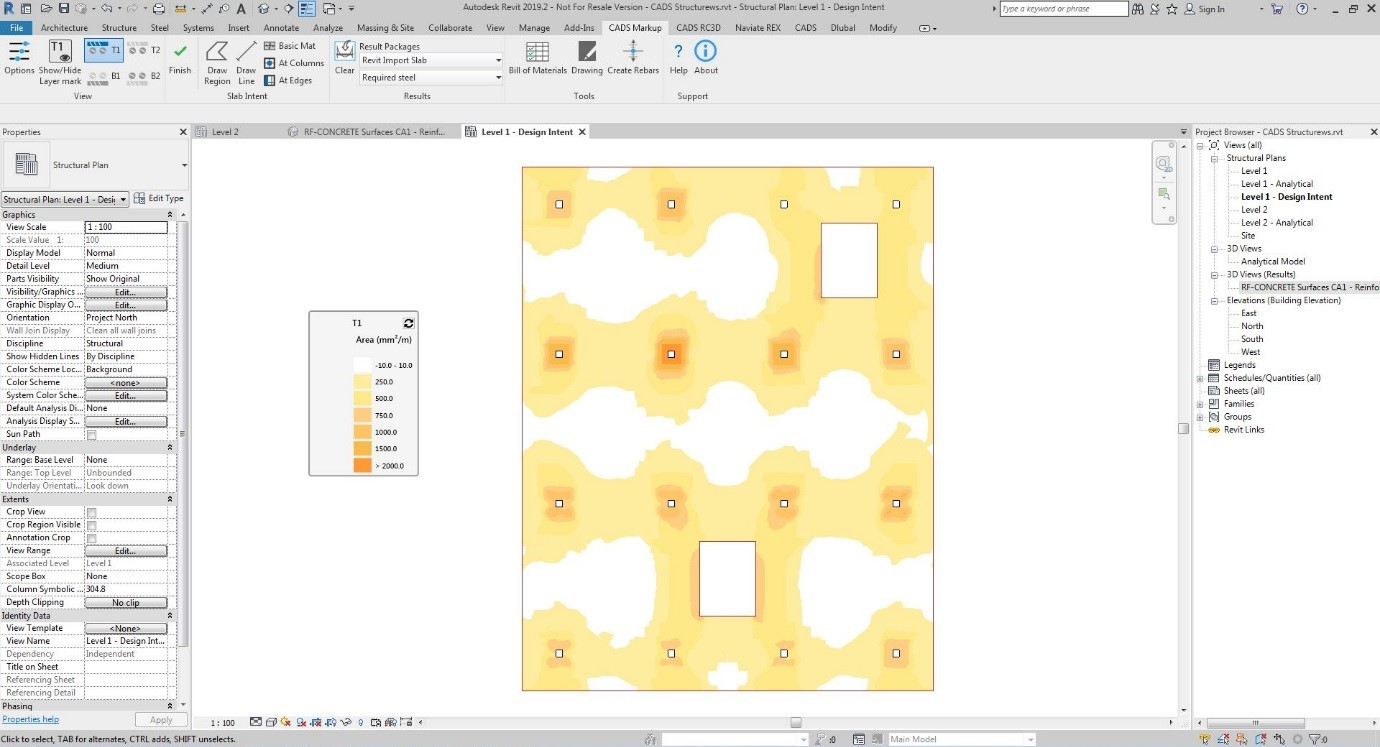Check the Annotation Crop box
The height and width of the screenshot is (747, 1380).
pyautogui.click(x=89, y=537)
